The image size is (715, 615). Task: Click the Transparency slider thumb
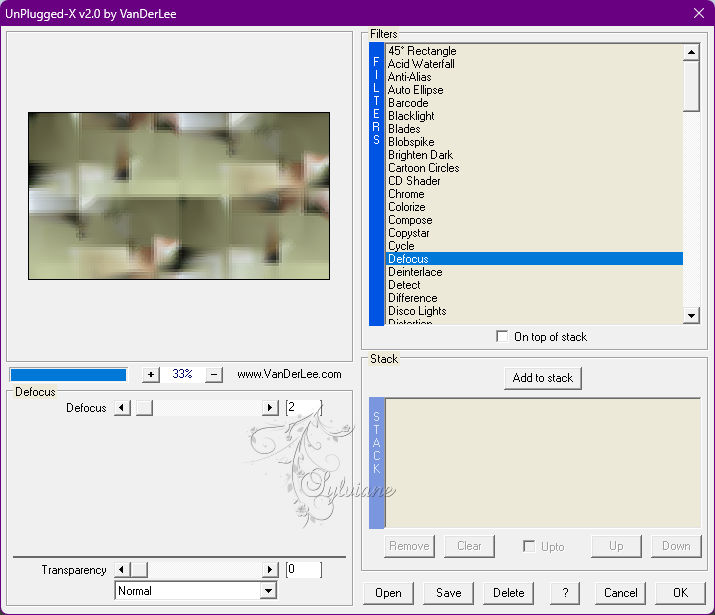tap(139, 569)
